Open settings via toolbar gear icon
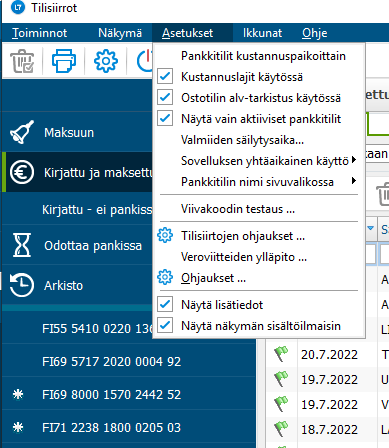This screenshot has width=389, height=448. (x=106, y=61)
